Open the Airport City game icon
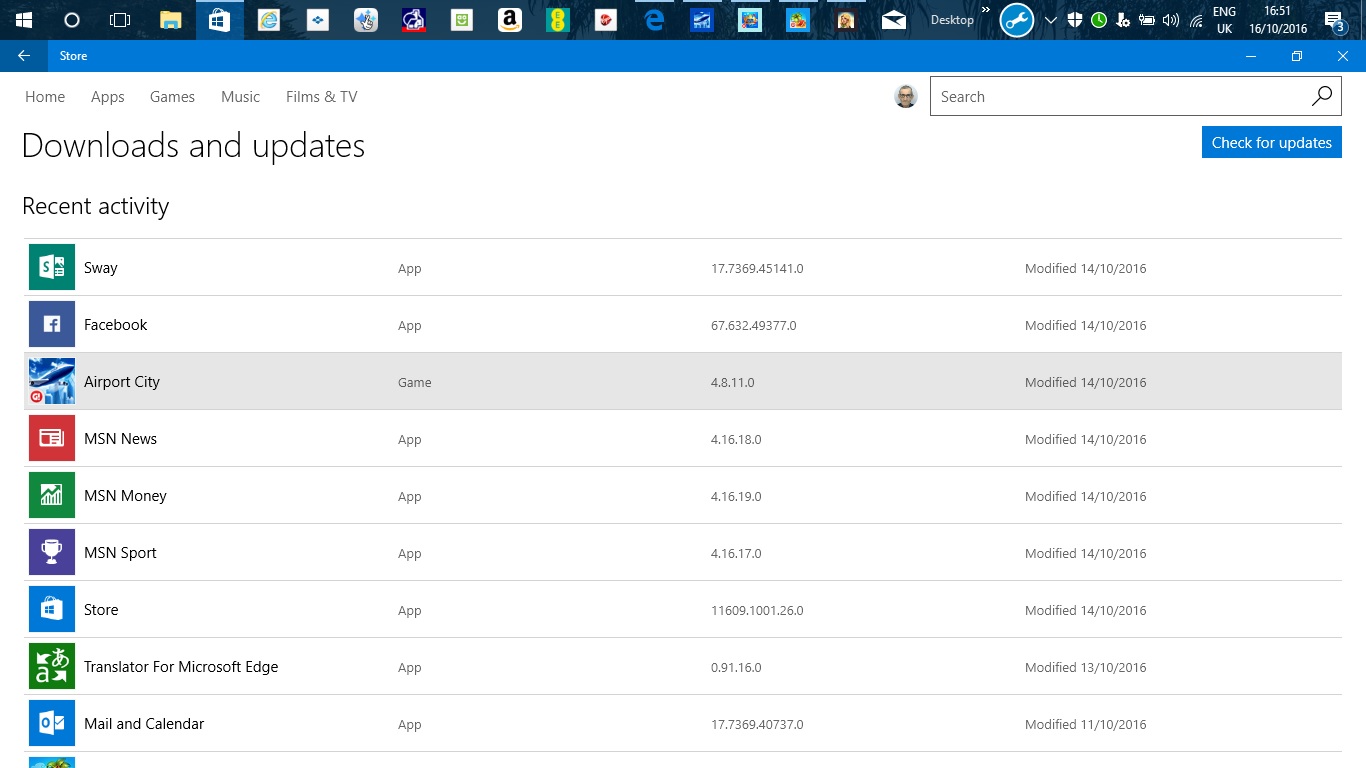1366x768 pixels. click(x=52, y=381)
